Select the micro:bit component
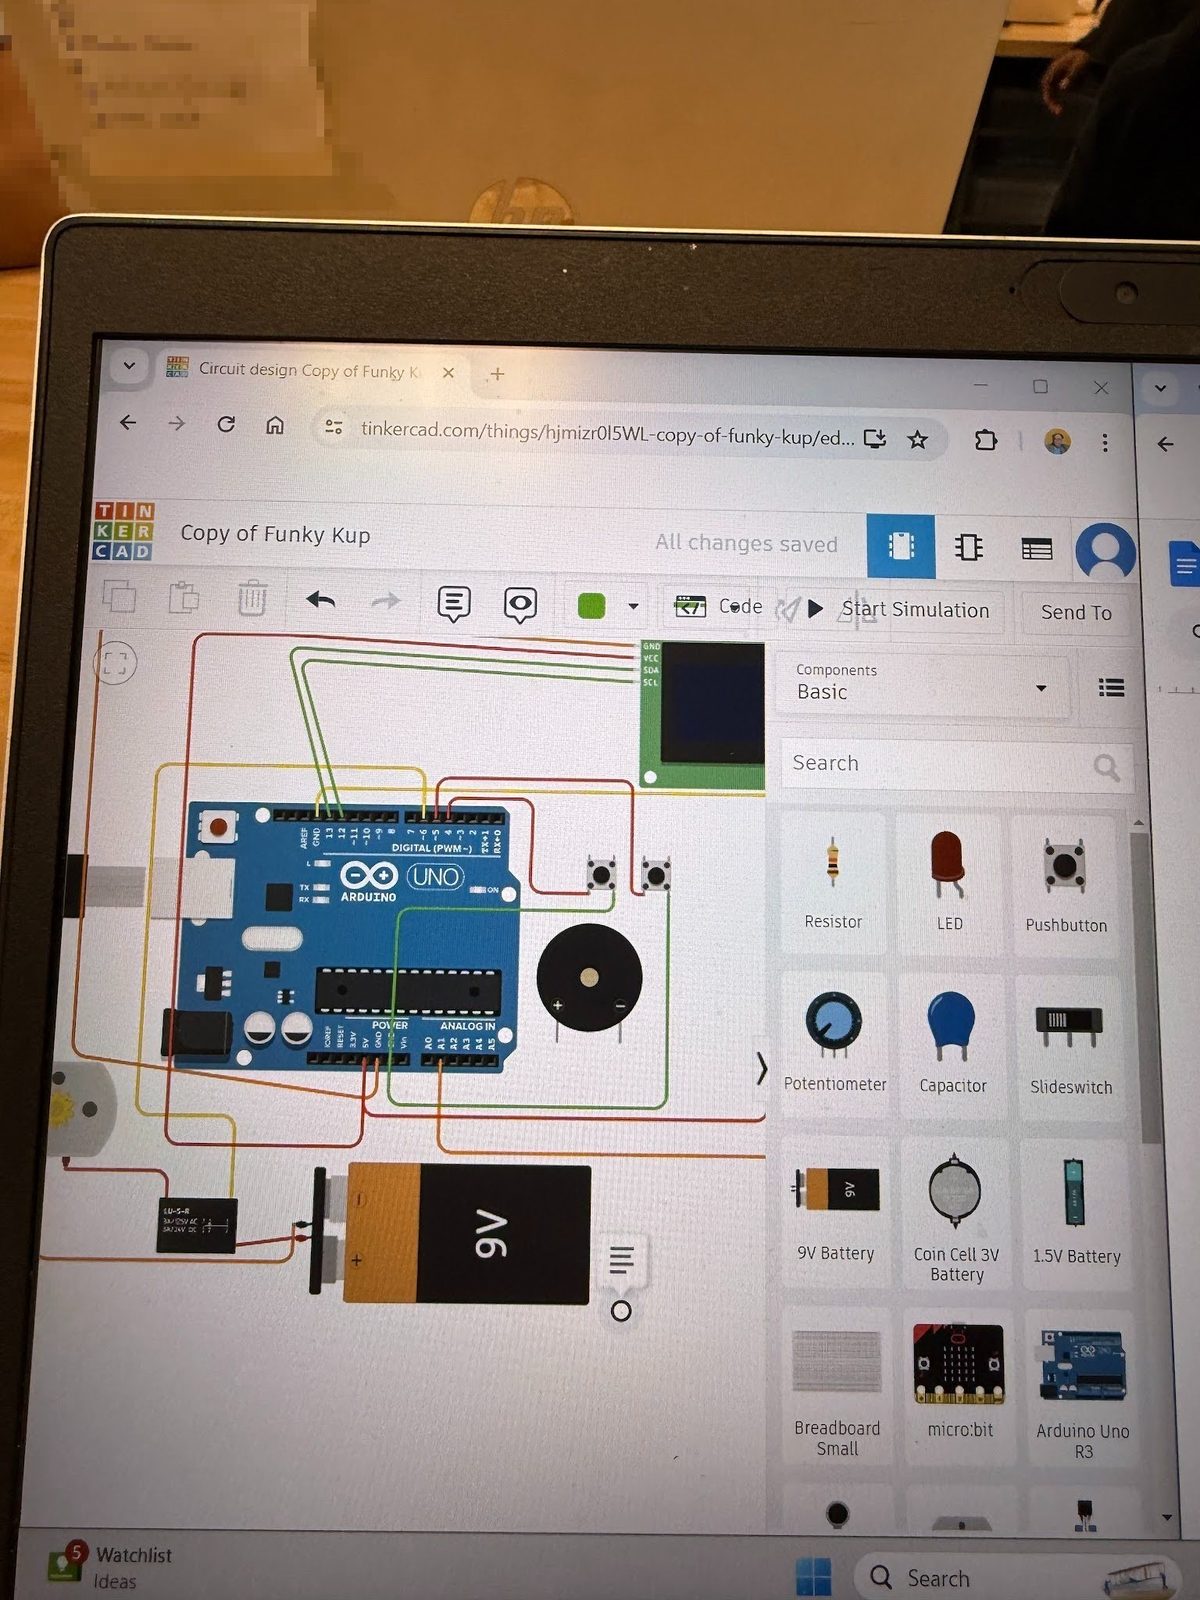Image resolution: width=1200 pixels, height=1600 pixels. point(959,1383)
